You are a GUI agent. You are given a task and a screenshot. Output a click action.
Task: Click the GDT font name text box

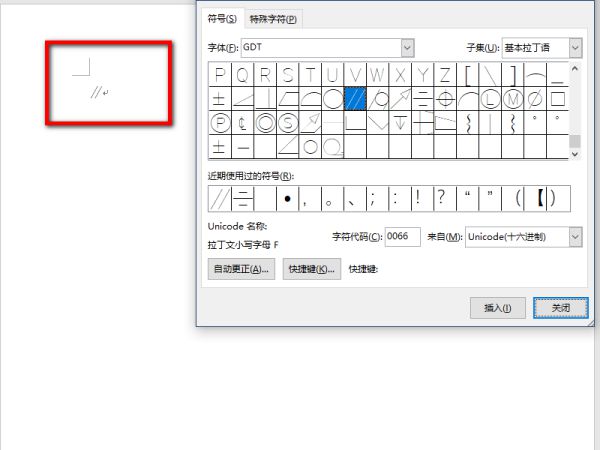pyautogui.click(x=321, y=48)
